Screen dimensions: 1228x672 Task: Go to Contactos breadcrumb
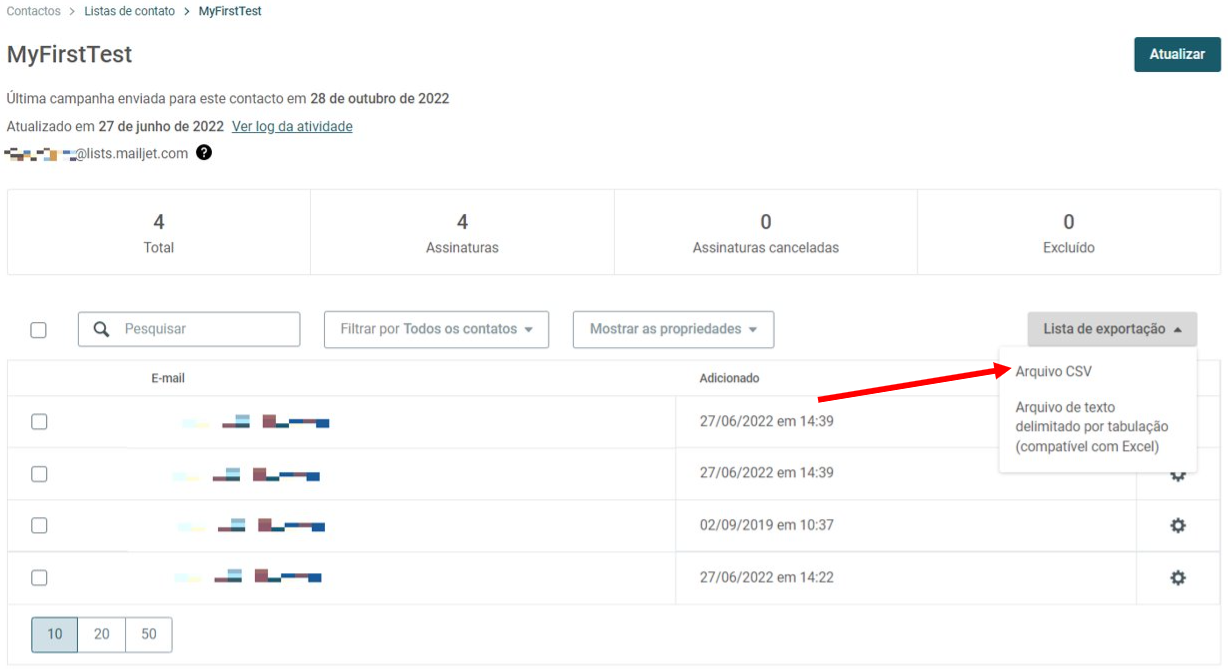click(34, 11)
